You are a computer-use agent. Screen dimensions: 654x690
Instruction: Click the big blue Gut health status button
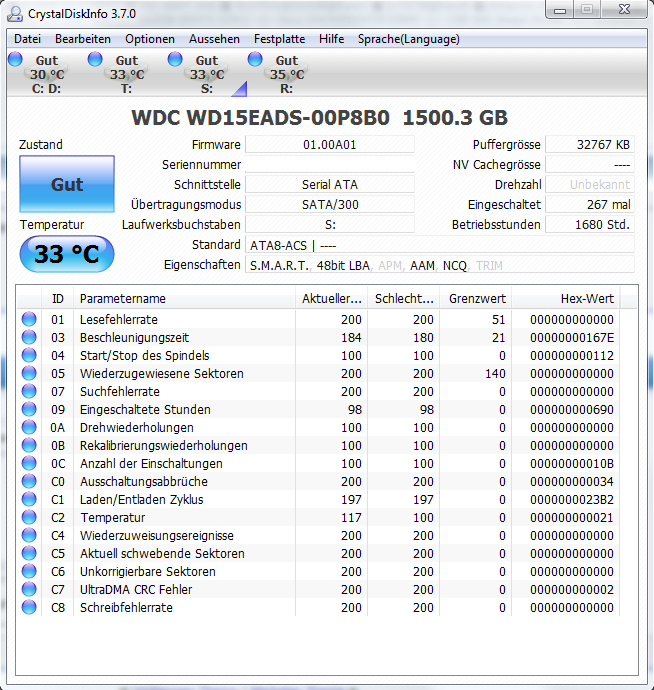point(67,184)
